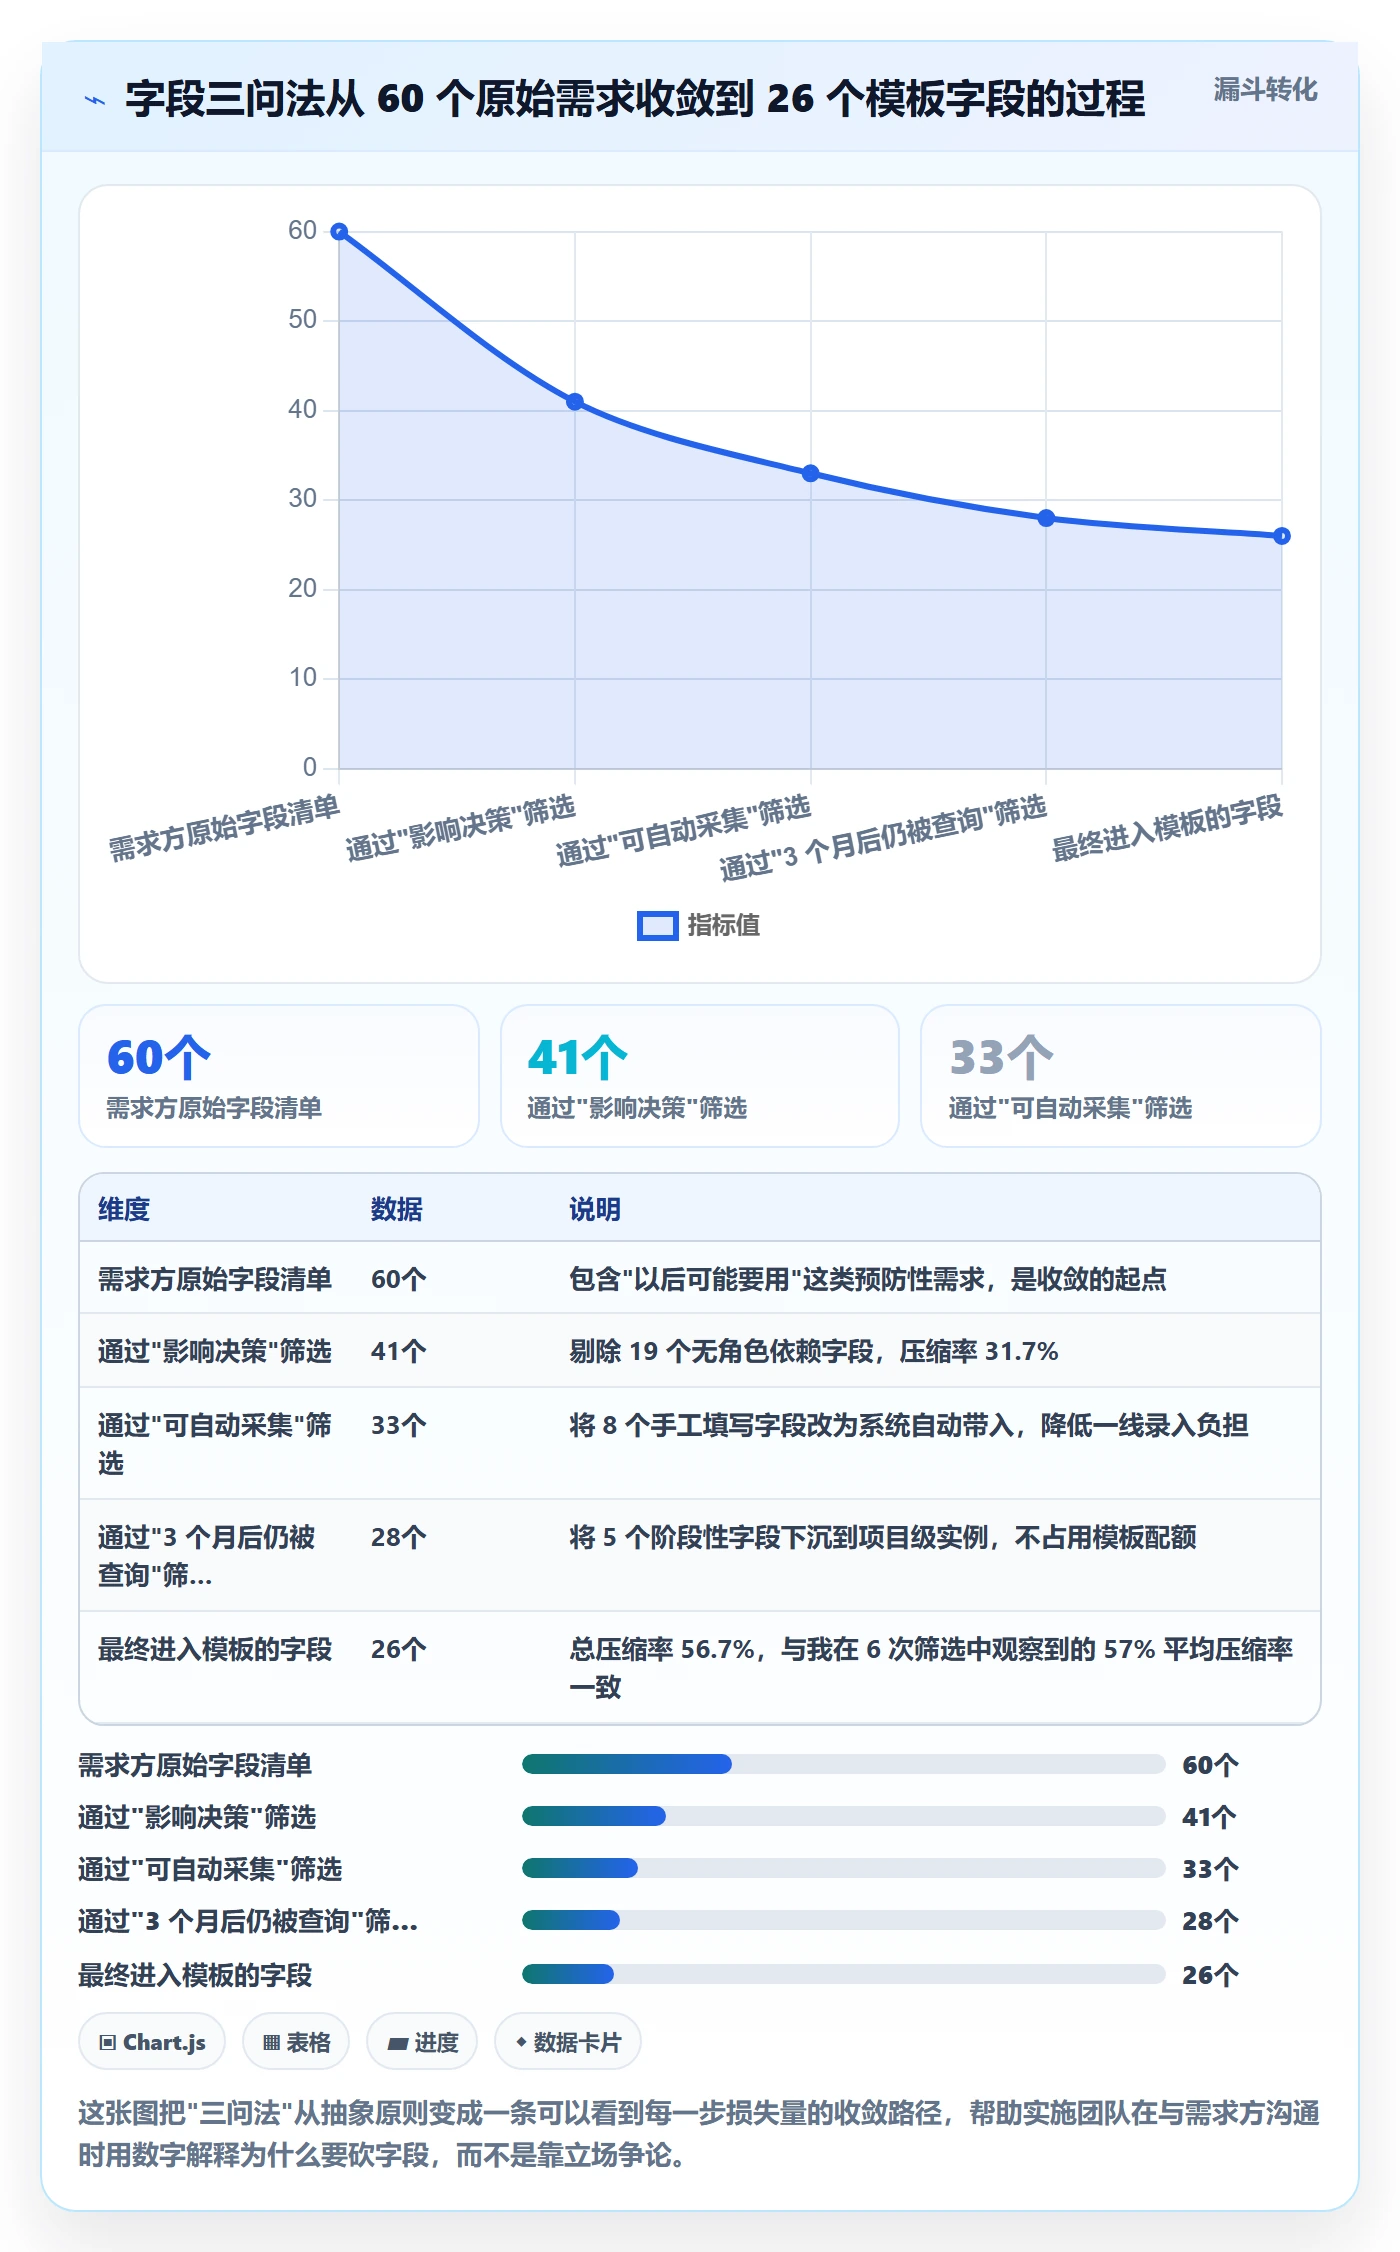Click the 表格 grid icon
Image resolution: width=1400 pixels, height=2252 pixels.
click(x=271, y=2042)
